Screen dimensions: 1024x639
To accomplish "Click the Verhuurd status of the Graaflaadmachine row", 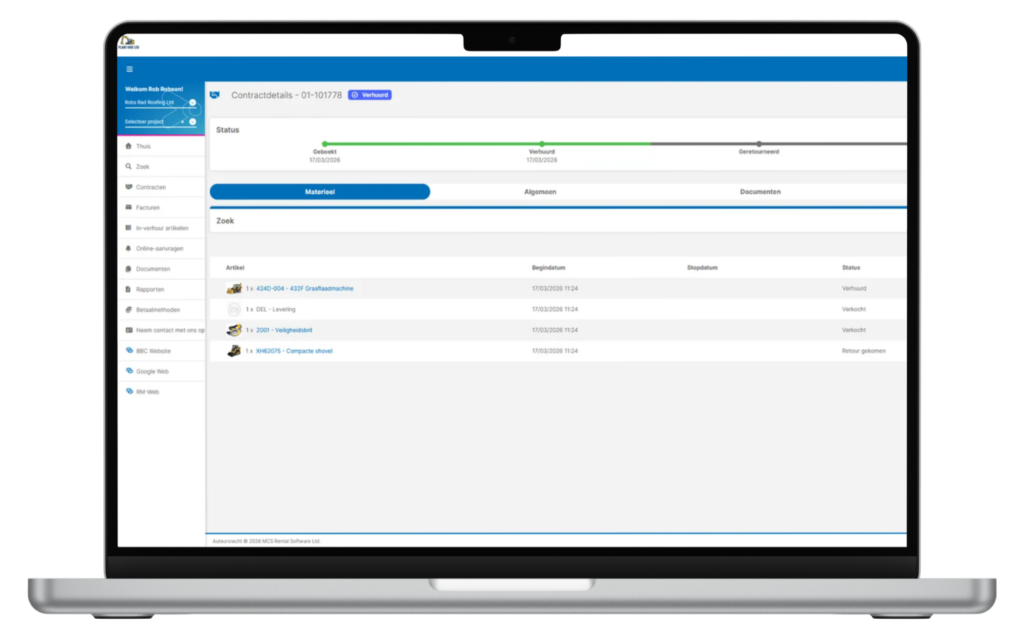I will [x=854, y=288].
